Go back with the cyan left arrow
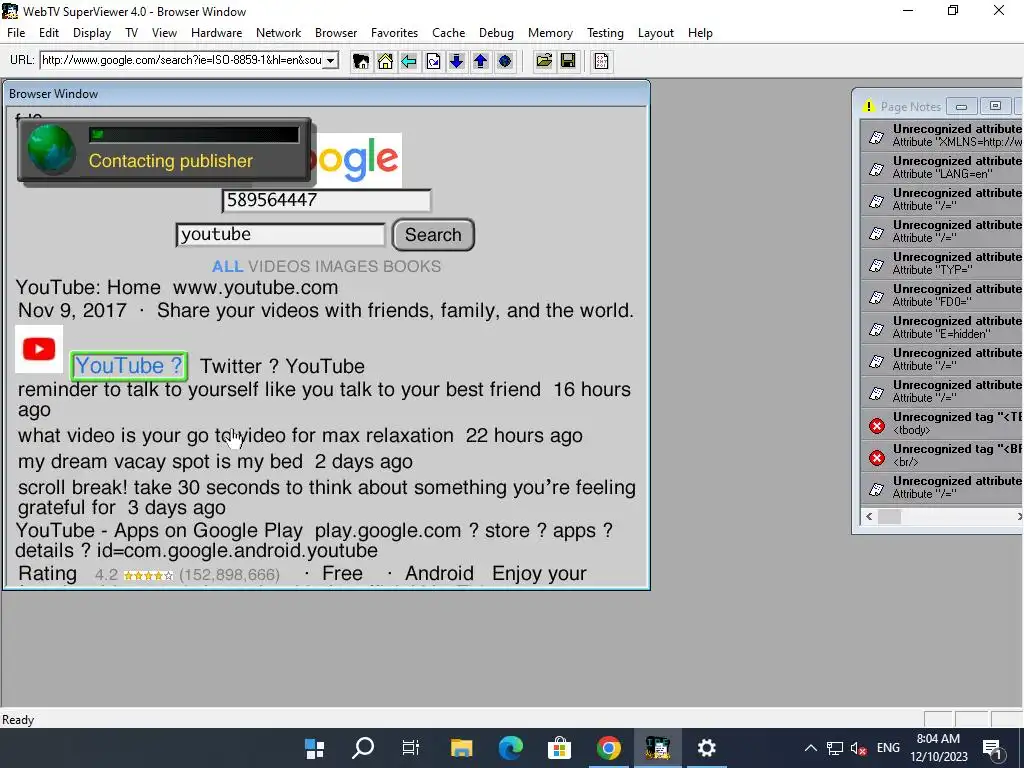The width and height of the screenshot is (1024, 768). [409, 61]
